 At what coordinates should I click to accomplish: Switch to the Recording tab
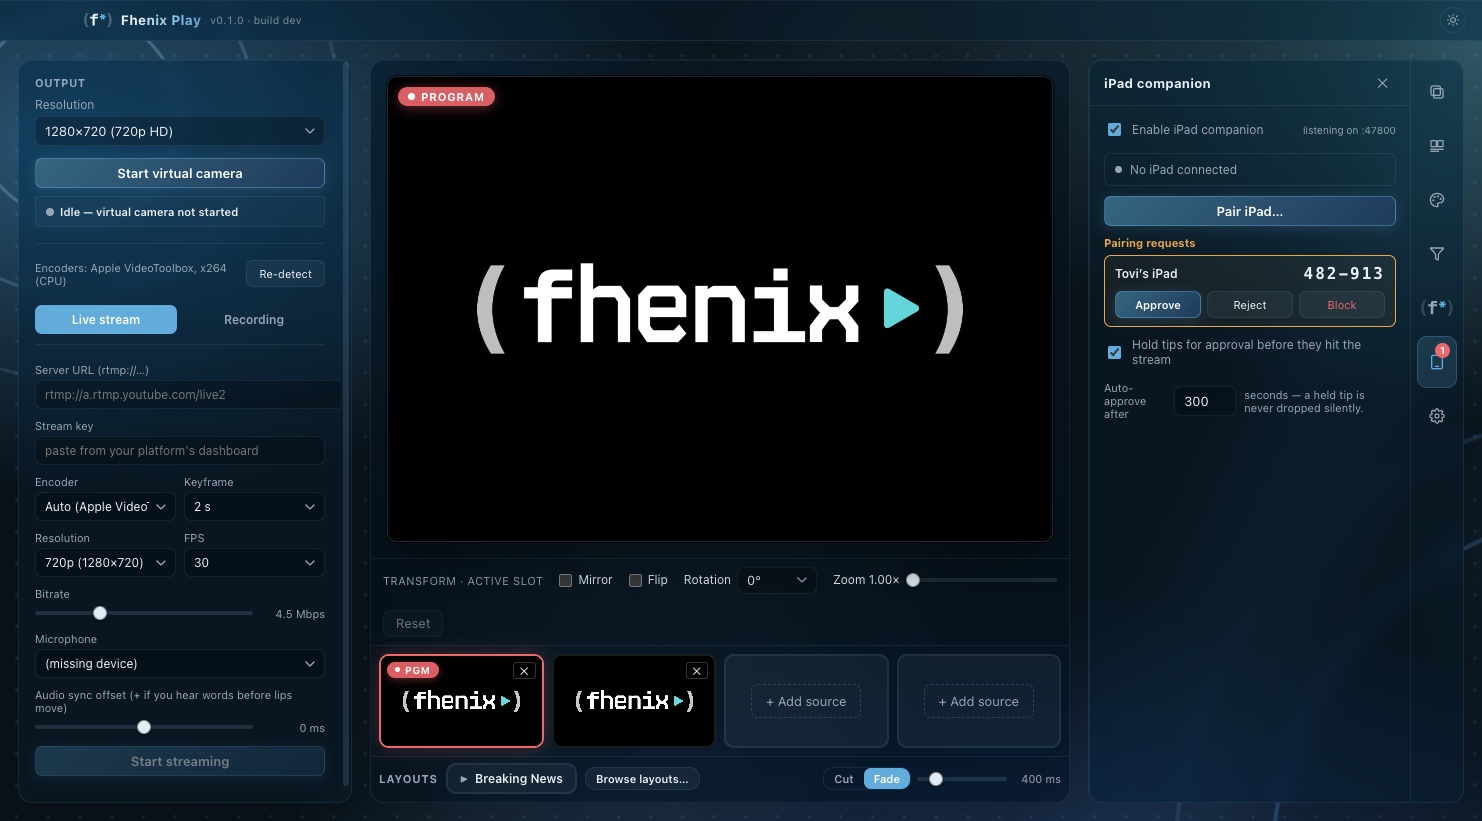254,320
